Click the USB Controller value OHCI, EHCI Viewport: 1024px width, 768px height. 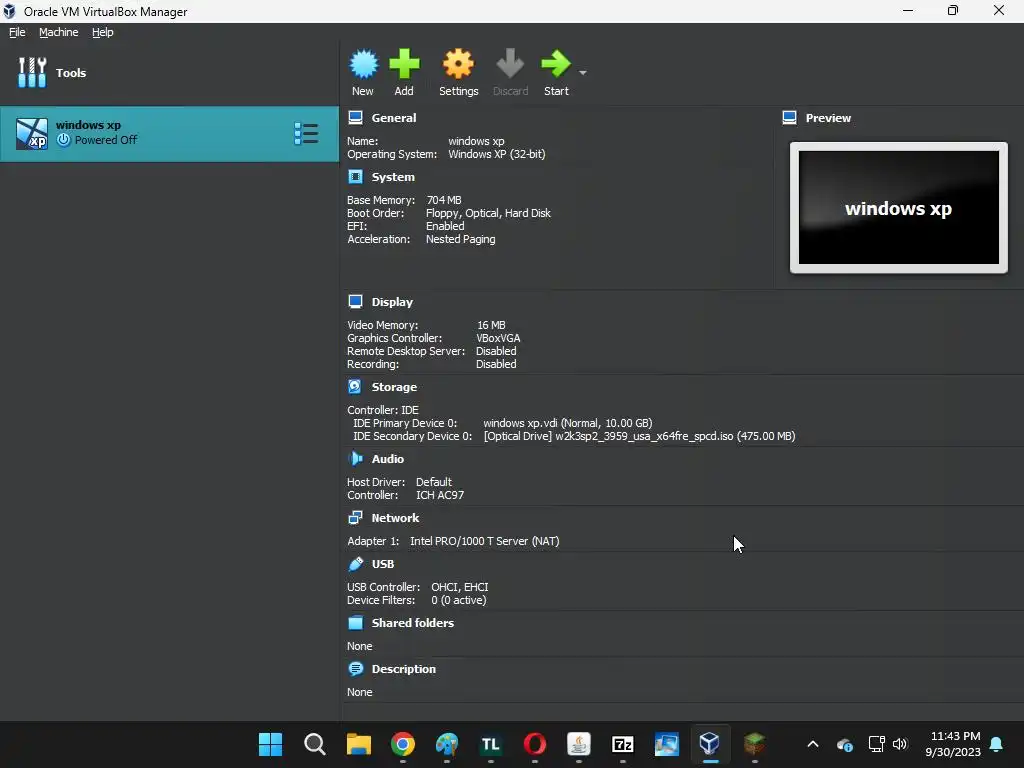[460, 587]
